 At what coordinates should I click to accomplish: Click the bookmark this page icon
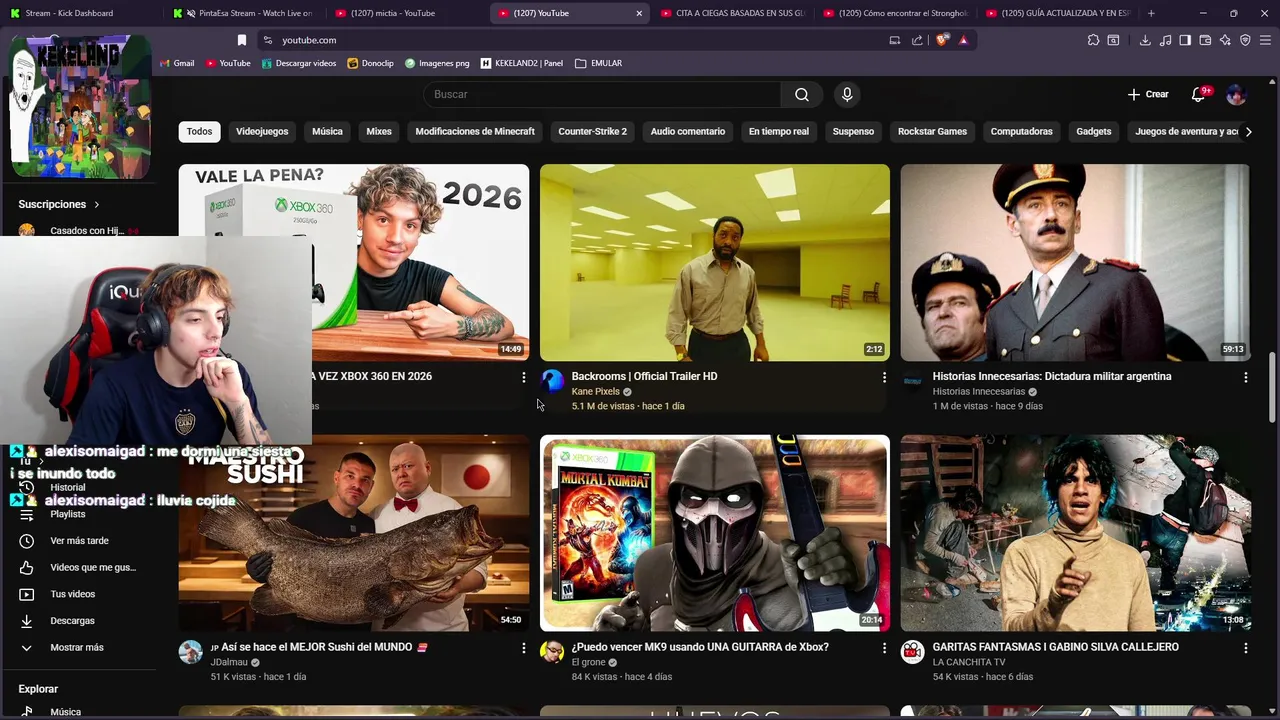pyautogui.click(x=241, y=40)
